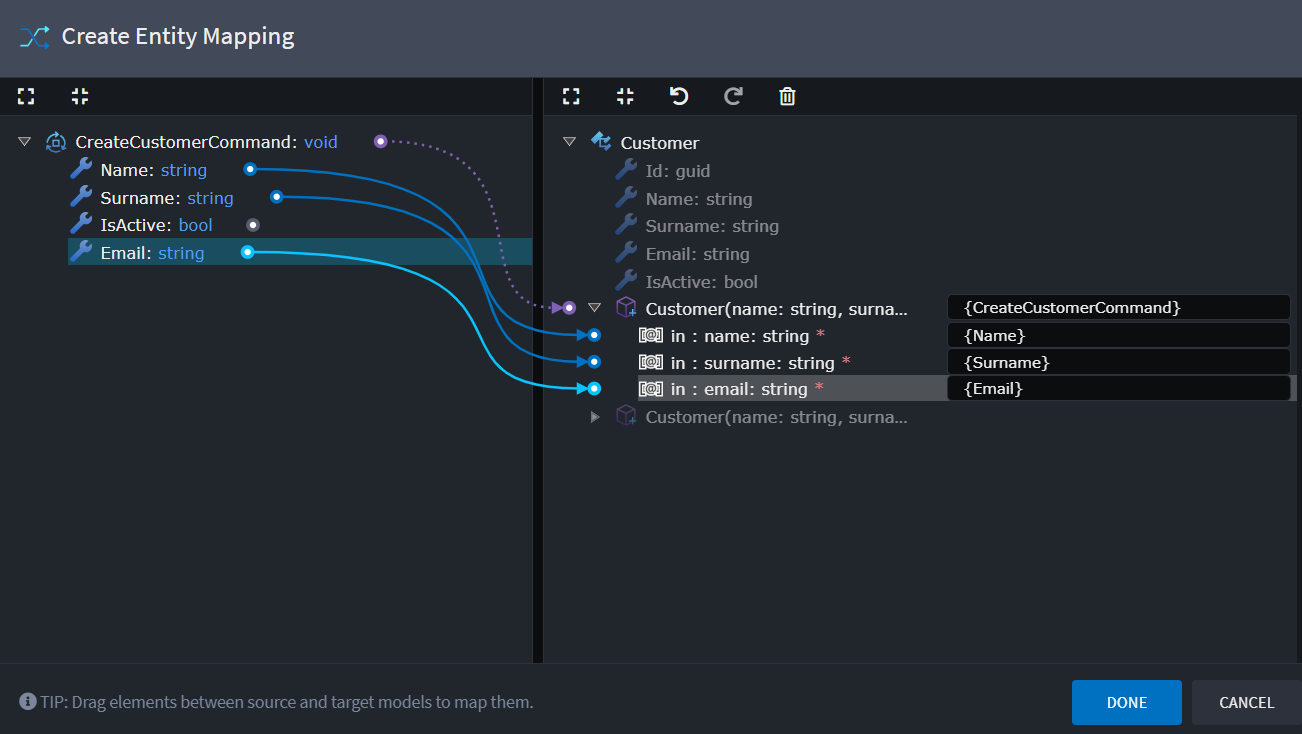Click the wrench icon beside target Name: string
Image resolution: width=1302 pixels, height=734 pixels.
[626, 198]
